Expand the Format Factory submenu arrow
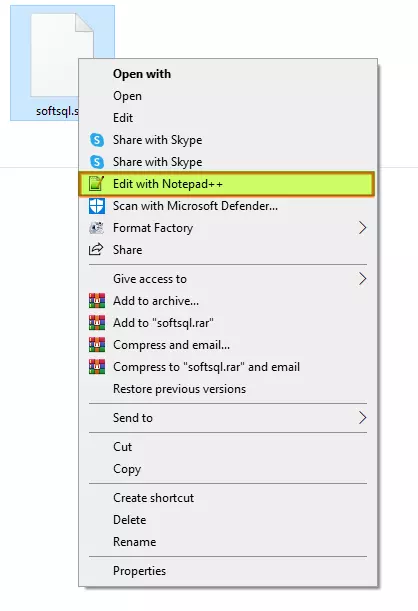The height and width of the screenshot is (611, 418). [x=363, y=228]
